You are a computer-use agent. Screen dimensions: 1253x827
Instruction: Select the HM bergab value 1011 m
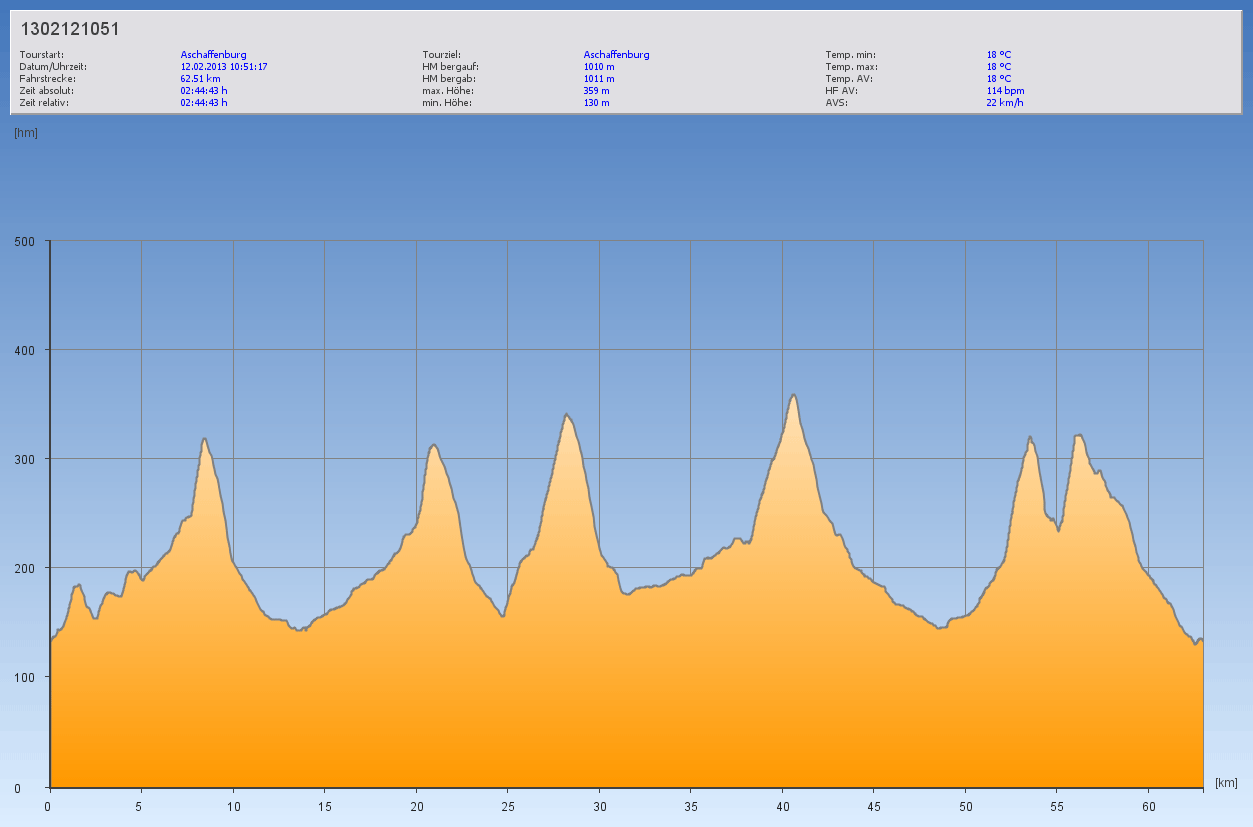(598, 78)
